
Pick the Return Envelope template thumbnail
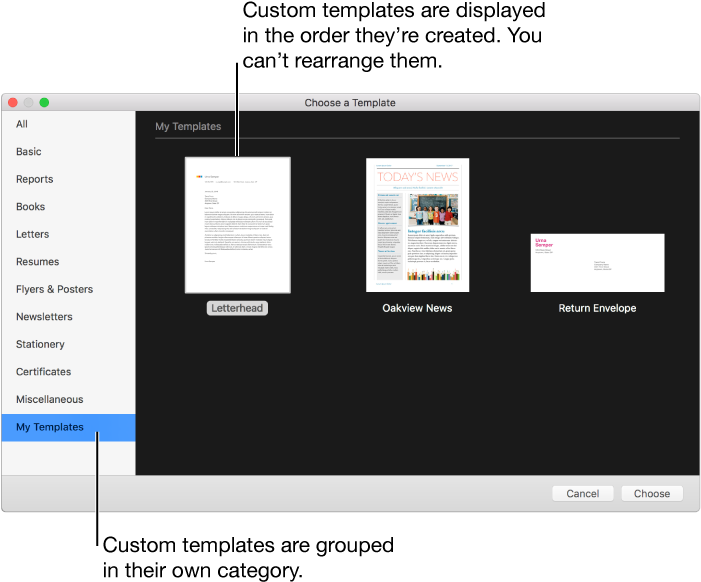(597, 263)
